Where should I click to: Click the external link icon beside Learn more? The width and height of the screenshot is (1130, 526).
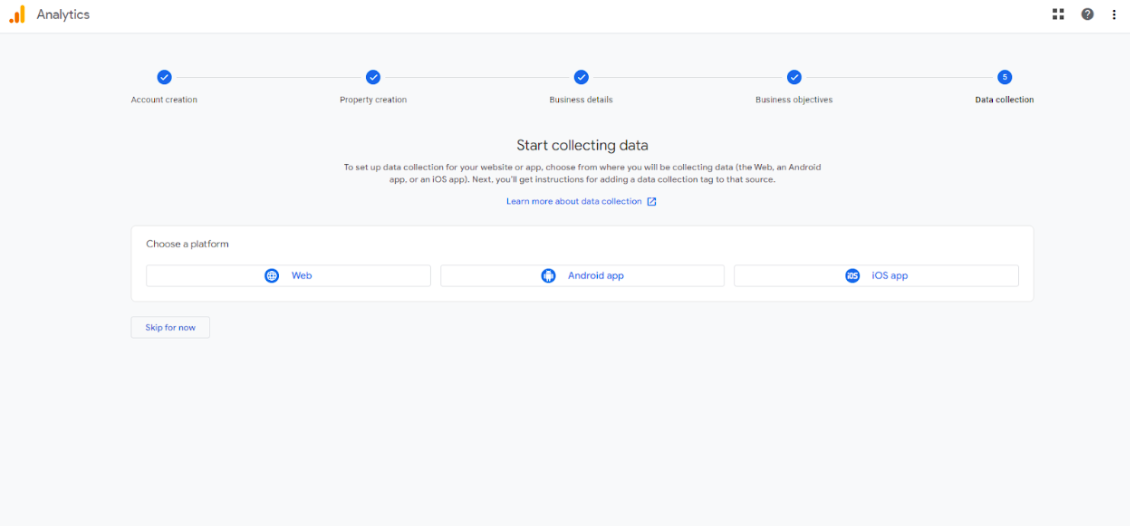(652, 202)
